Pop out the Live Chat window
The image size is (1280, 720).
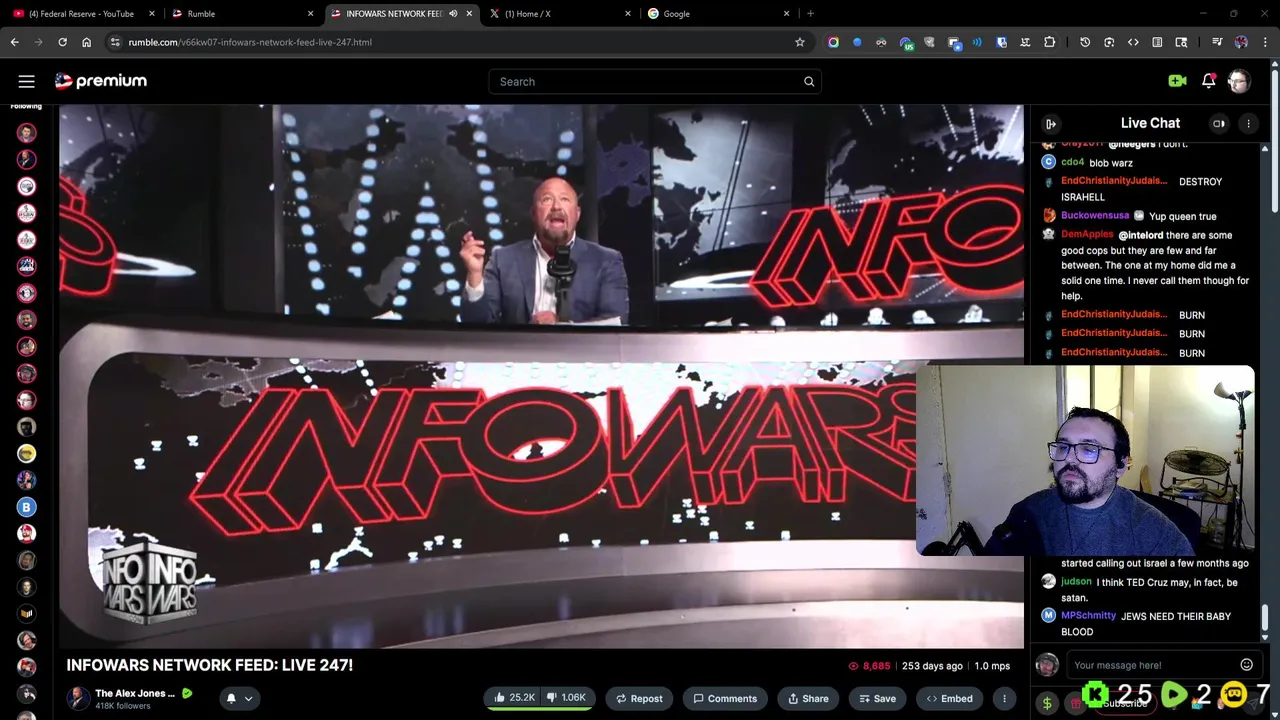[x=1219, y=123]
